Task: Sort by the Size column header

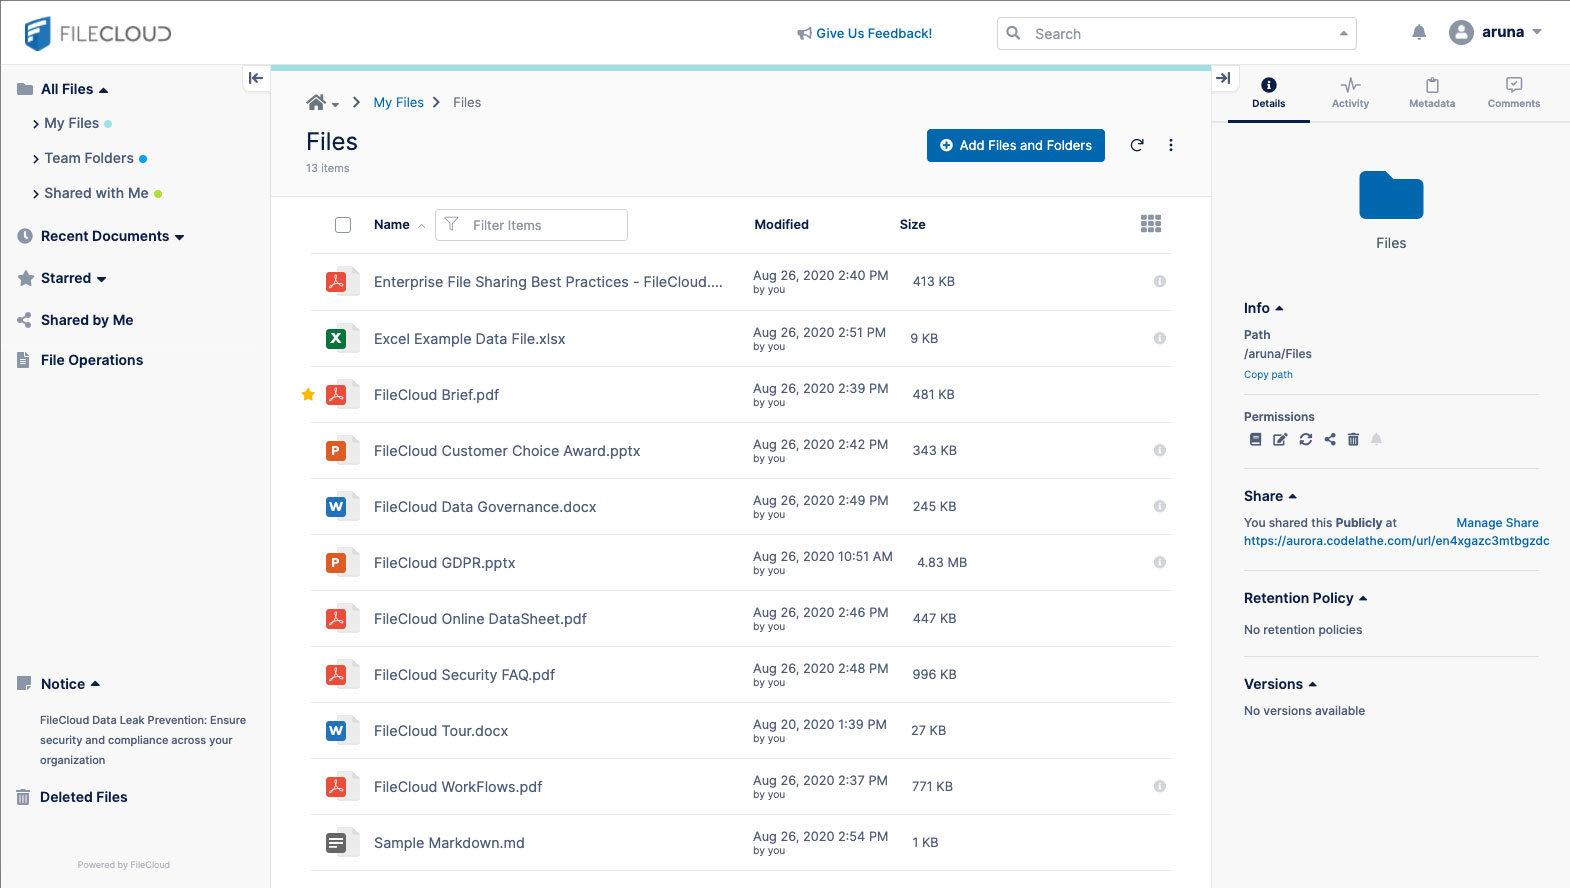Action: click(x=913, y=225)
